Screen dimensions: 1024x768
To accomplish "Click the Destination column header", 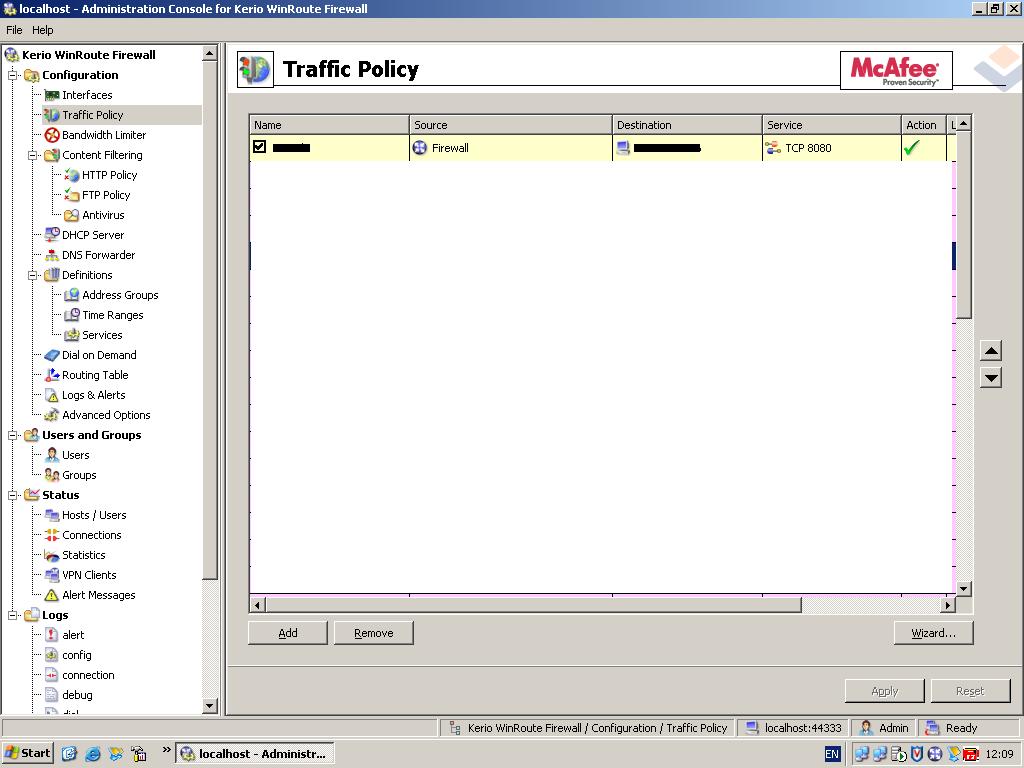I will point(687,125).
